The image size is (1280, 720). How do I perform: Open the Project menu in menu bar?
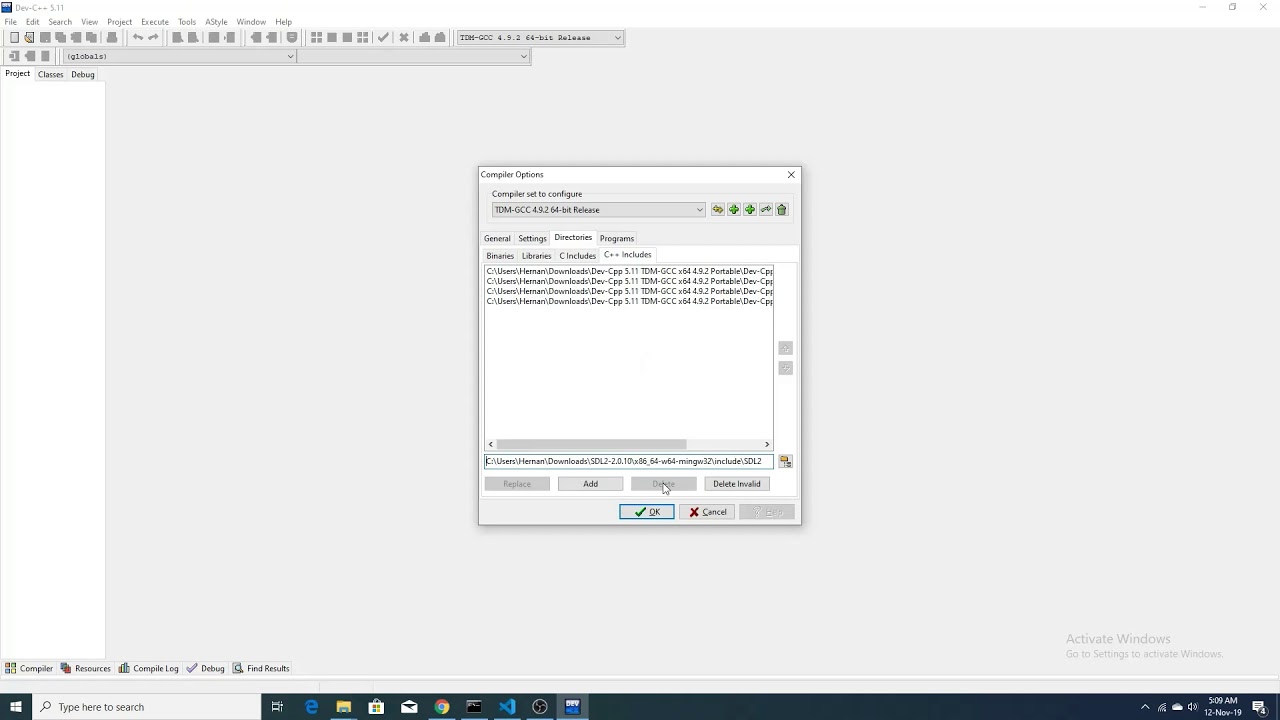(x=119, y=22)
